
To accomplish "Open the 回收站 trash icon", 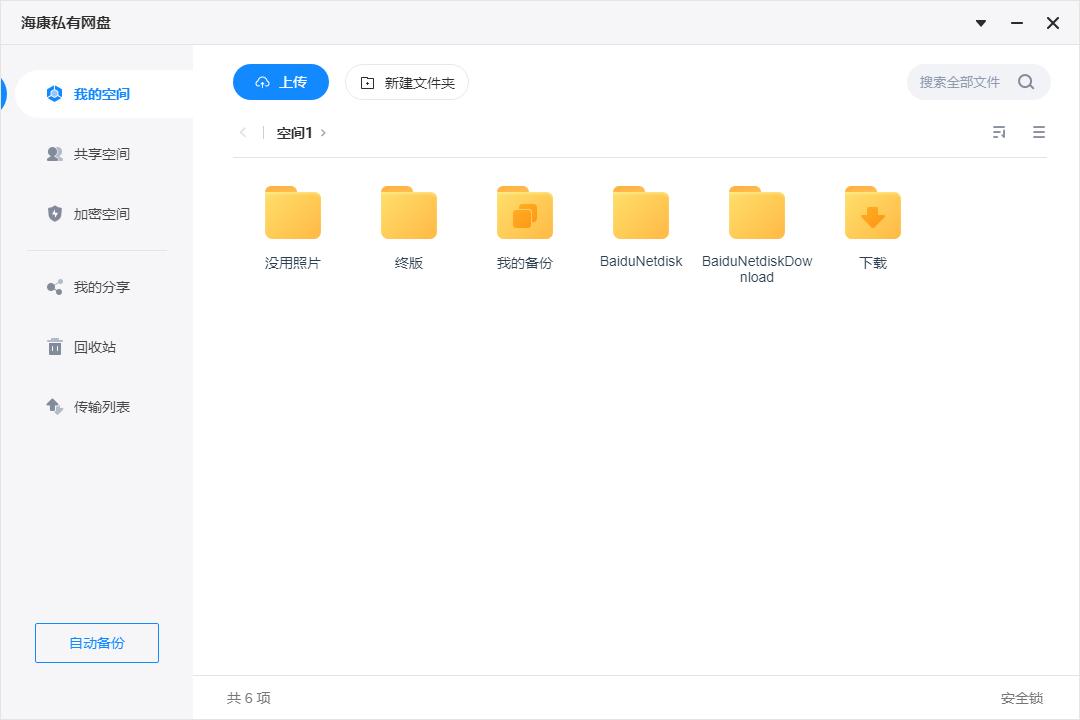I will tap(54, 346).
